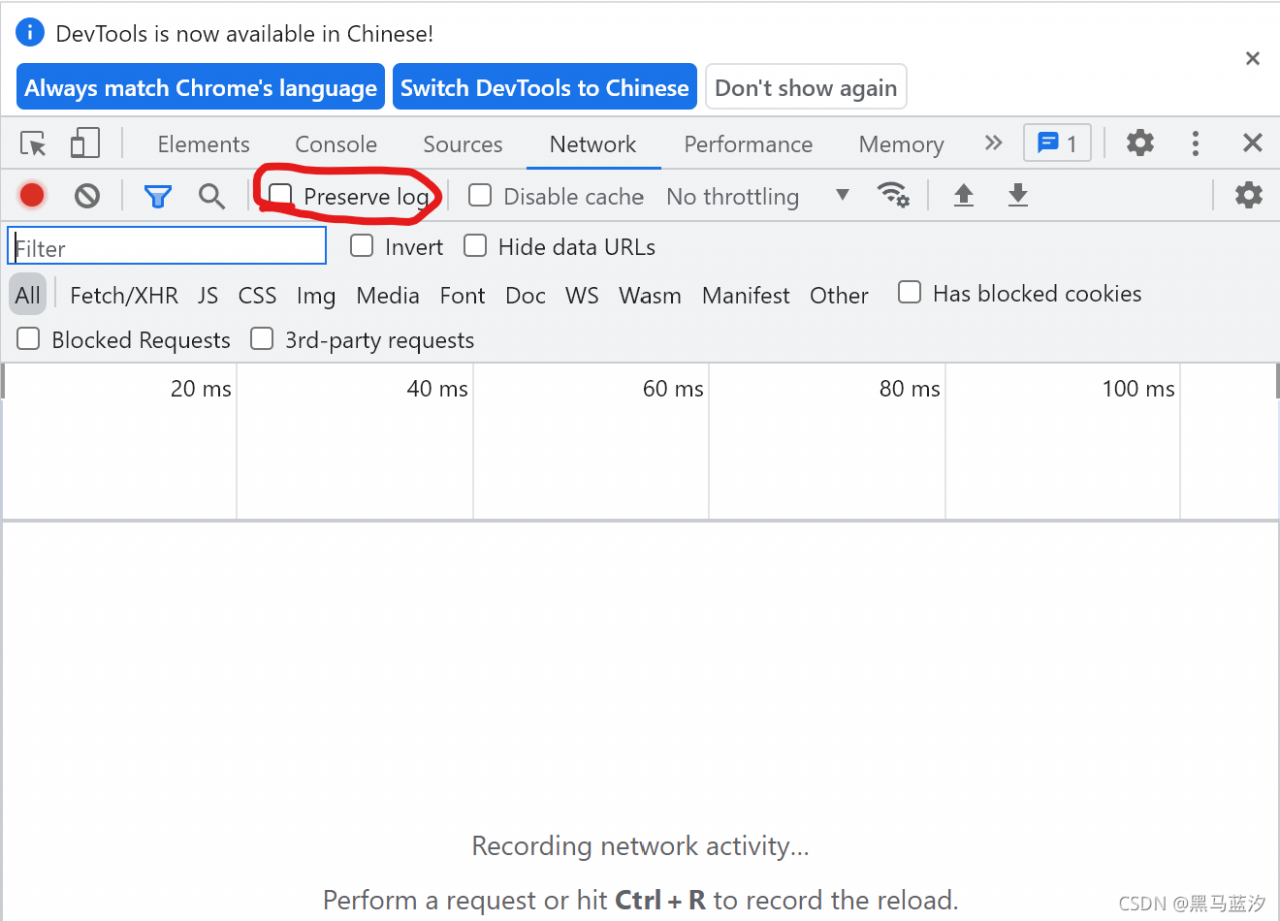
Task: Filter requests by CSS
Action: tap(257, 295)
